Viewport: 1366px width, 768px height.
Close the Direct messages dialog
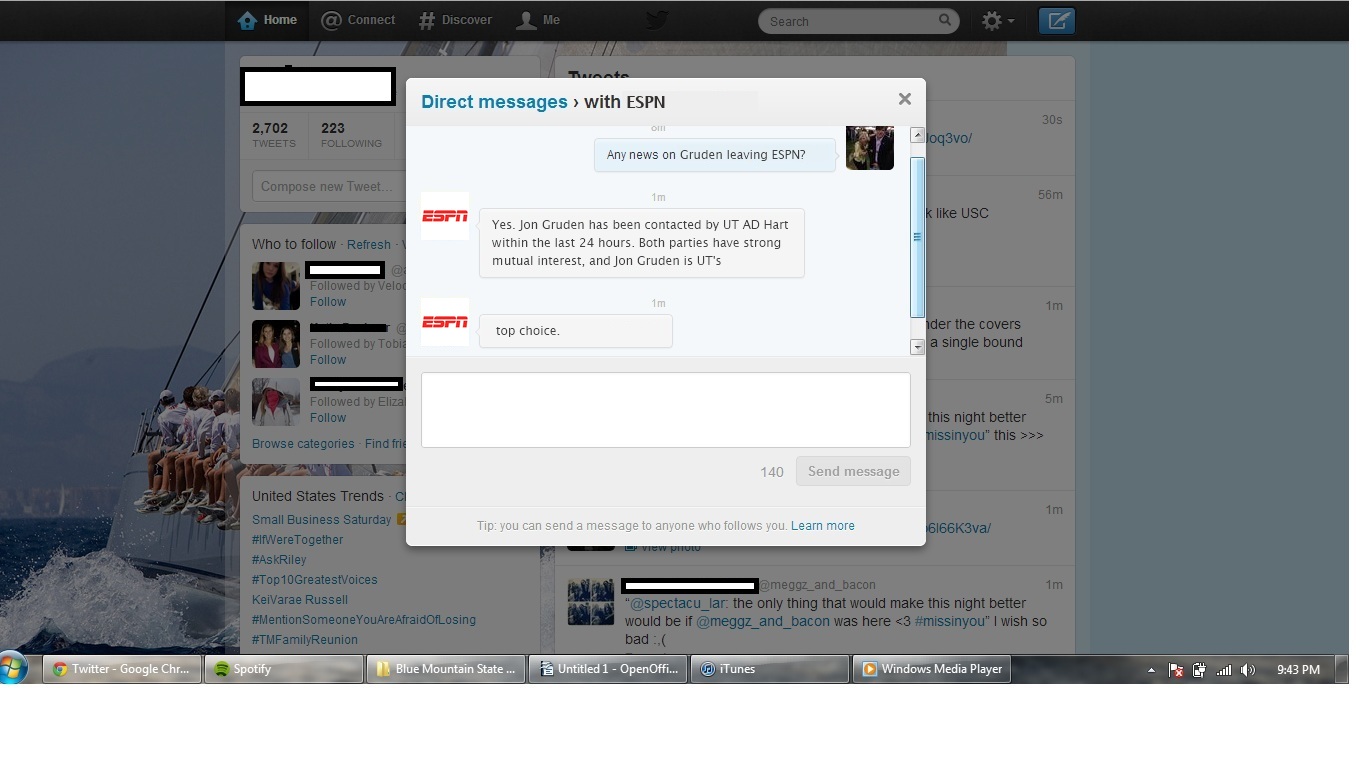(x=904, y=99)
